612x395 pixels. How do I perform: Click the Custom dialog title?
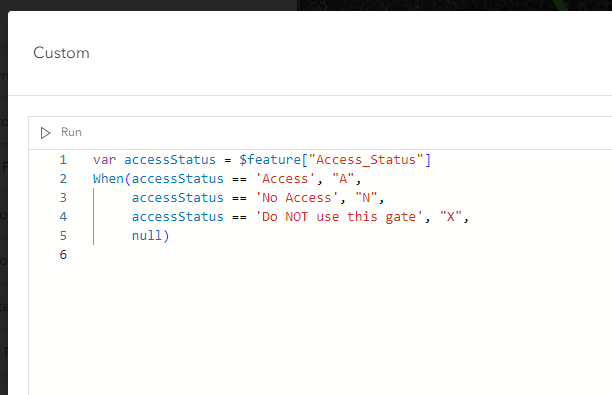point(61,53)
